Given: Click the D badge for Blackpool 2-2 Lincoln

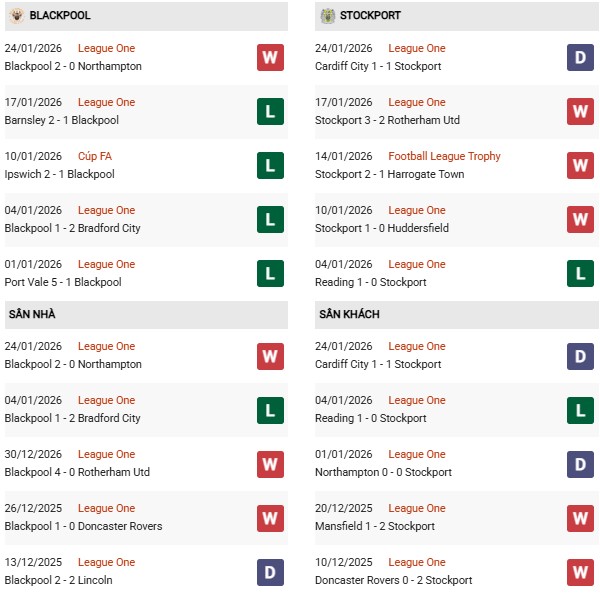Looking at the screenshot, I should tap(270, 571).
